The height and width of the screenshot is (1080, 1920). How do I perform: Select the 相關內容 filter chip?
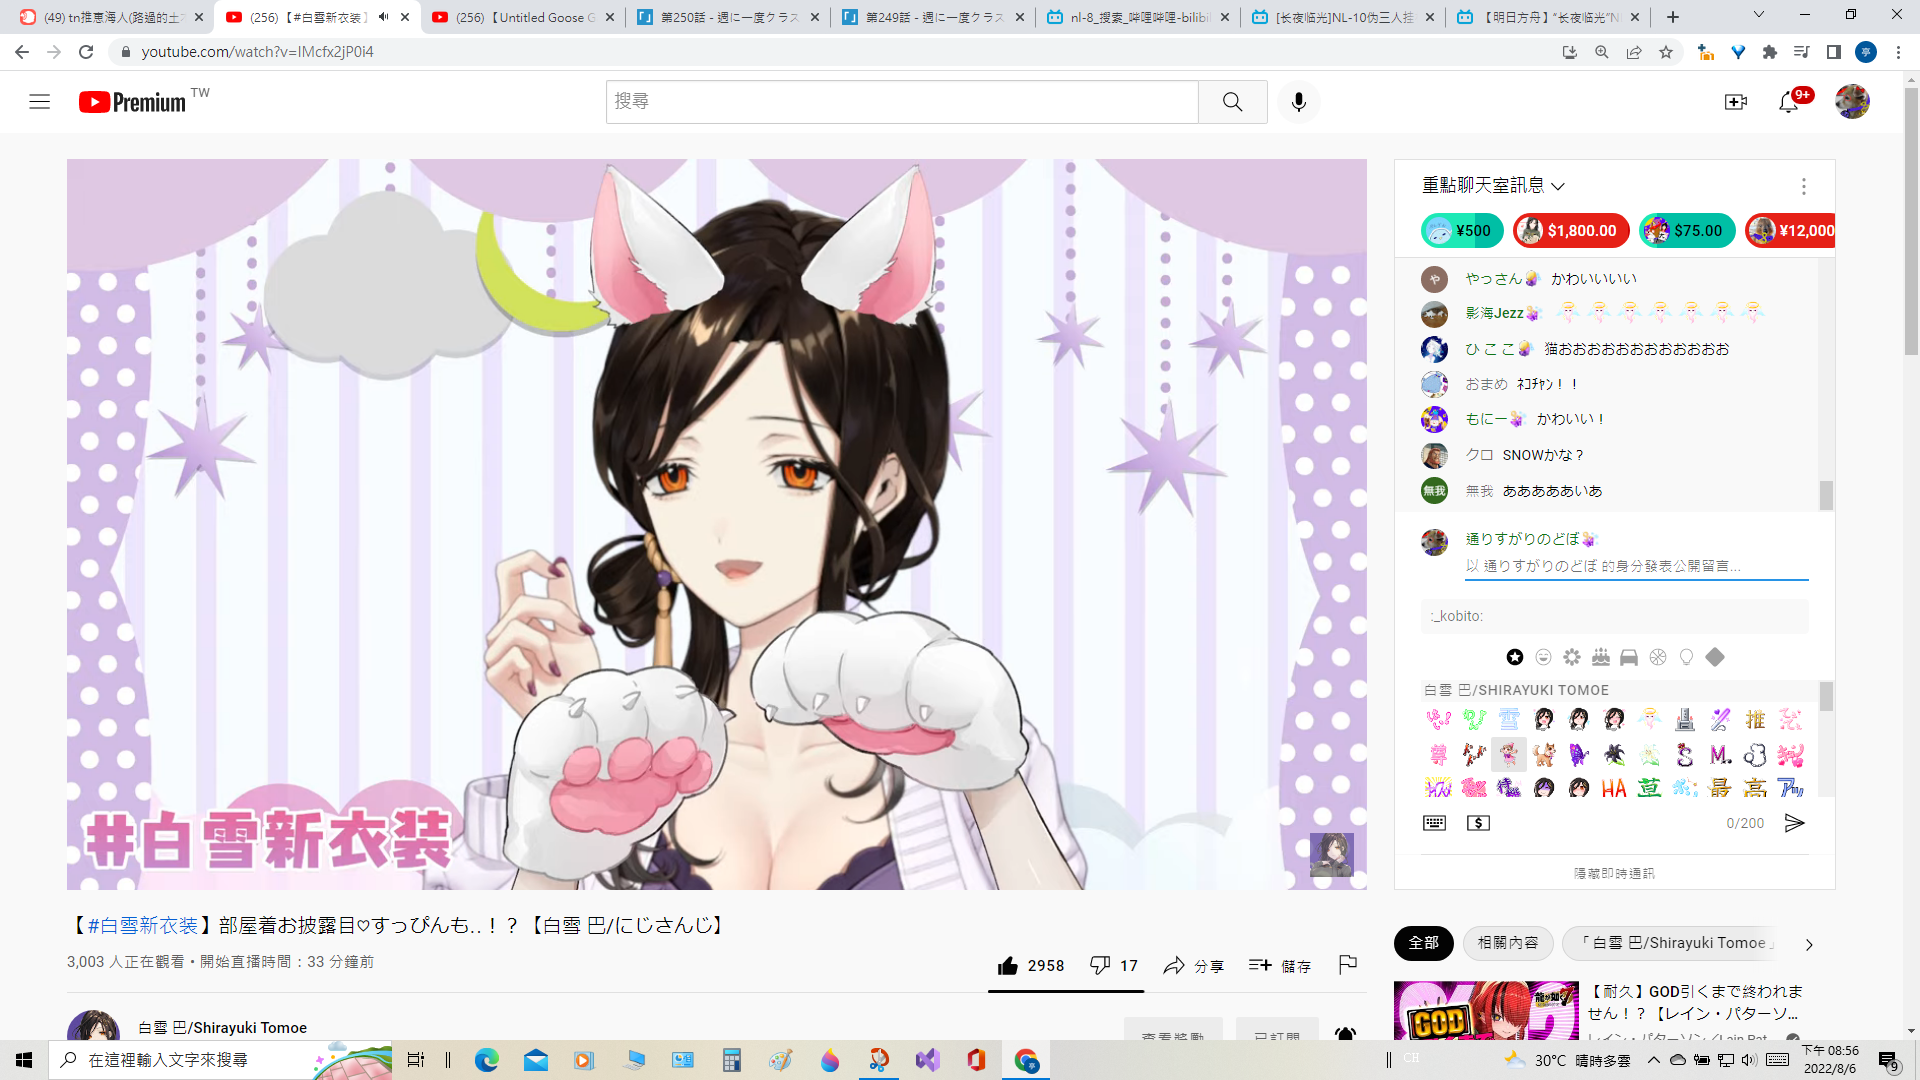click(x=1508, y=943)
